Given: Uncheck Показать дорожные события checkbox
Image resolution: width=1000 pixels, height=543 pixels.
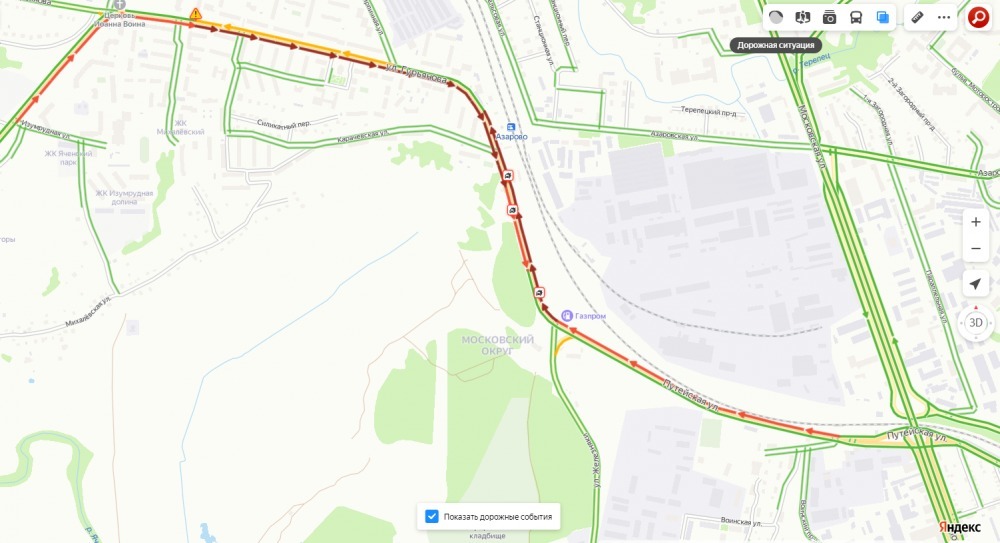Looking at the screenshot, I should [x=432, y=516].
